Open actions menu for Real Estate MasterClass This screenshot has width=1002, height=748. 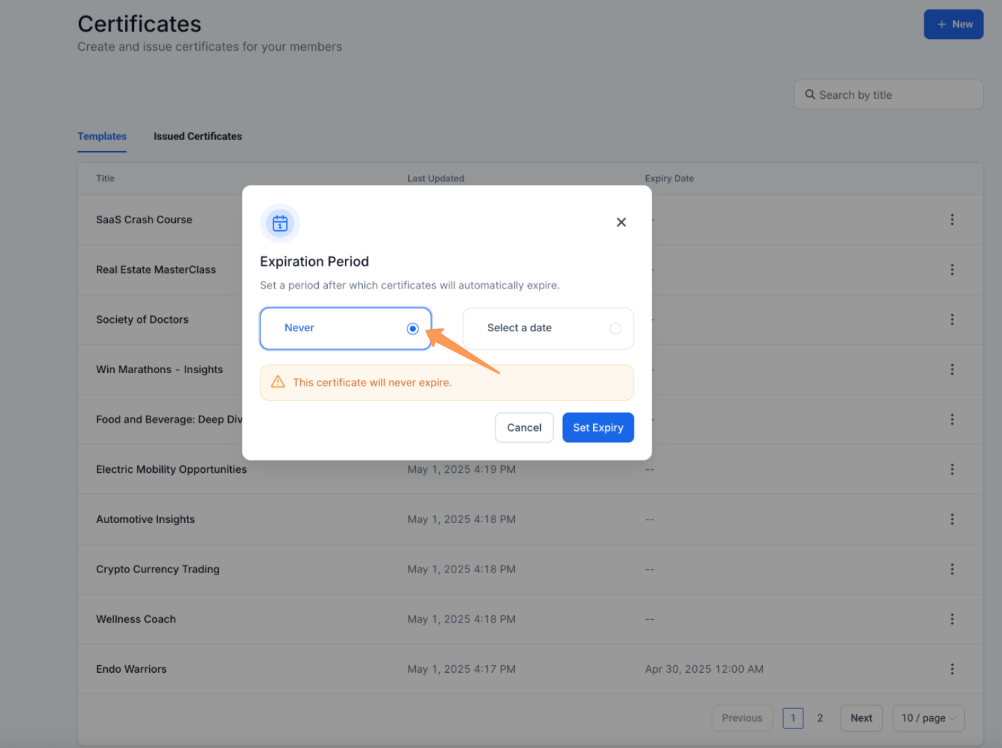point(952,270)
